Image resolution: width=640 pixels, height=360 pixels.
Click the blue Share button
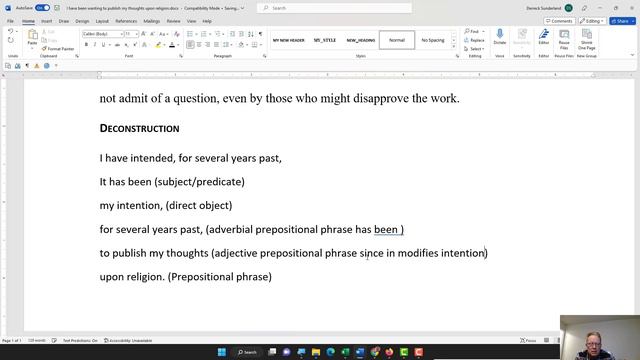tap(622, 21)
